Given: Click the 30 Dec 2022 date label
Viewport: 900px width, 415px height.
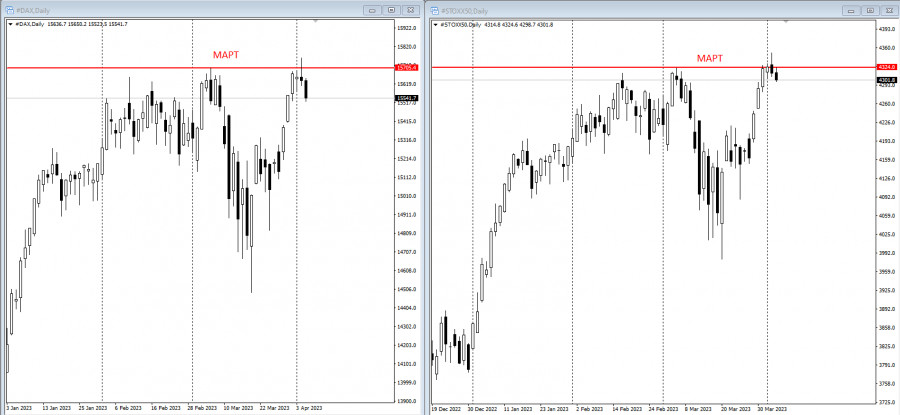Looking at the screenshot, I should pos(482,409).
